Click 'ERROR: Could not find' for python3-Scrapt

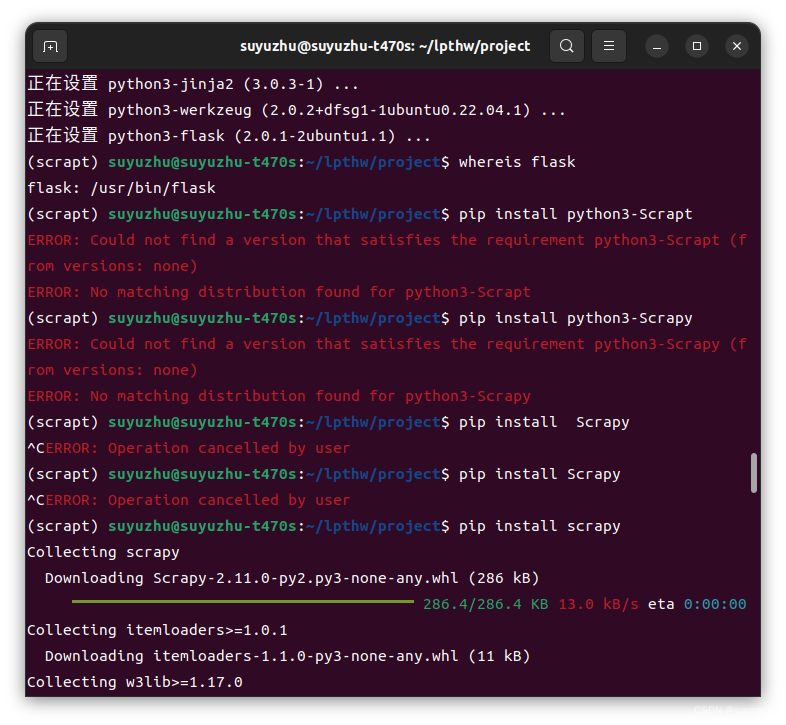click(387, 253)
